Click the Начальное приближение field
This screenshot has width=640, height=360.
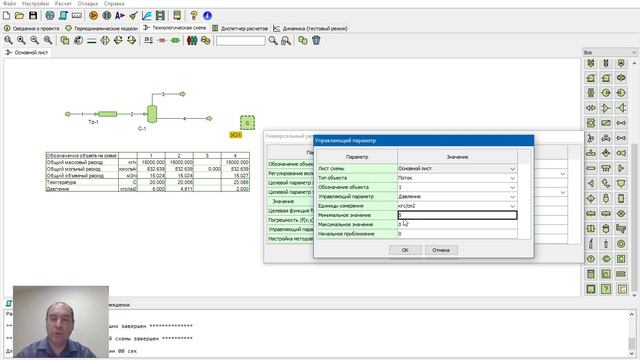click(457, 234)
